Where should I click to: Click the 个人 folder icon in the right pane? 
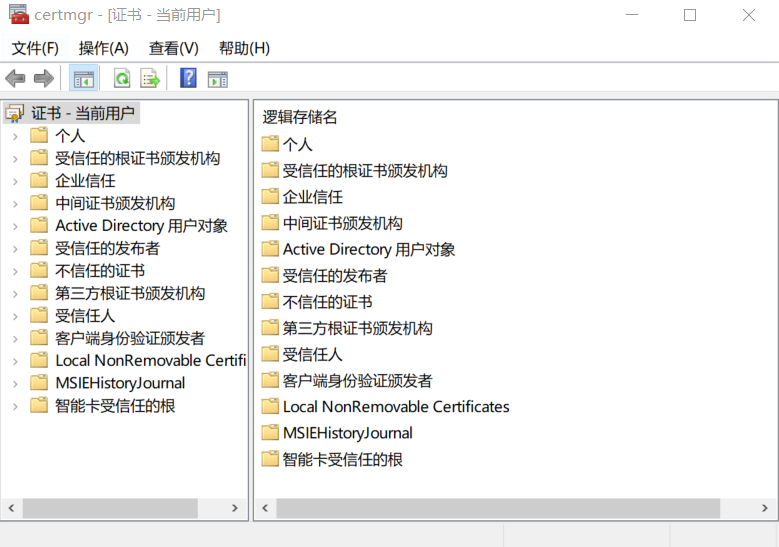(270, 144)
